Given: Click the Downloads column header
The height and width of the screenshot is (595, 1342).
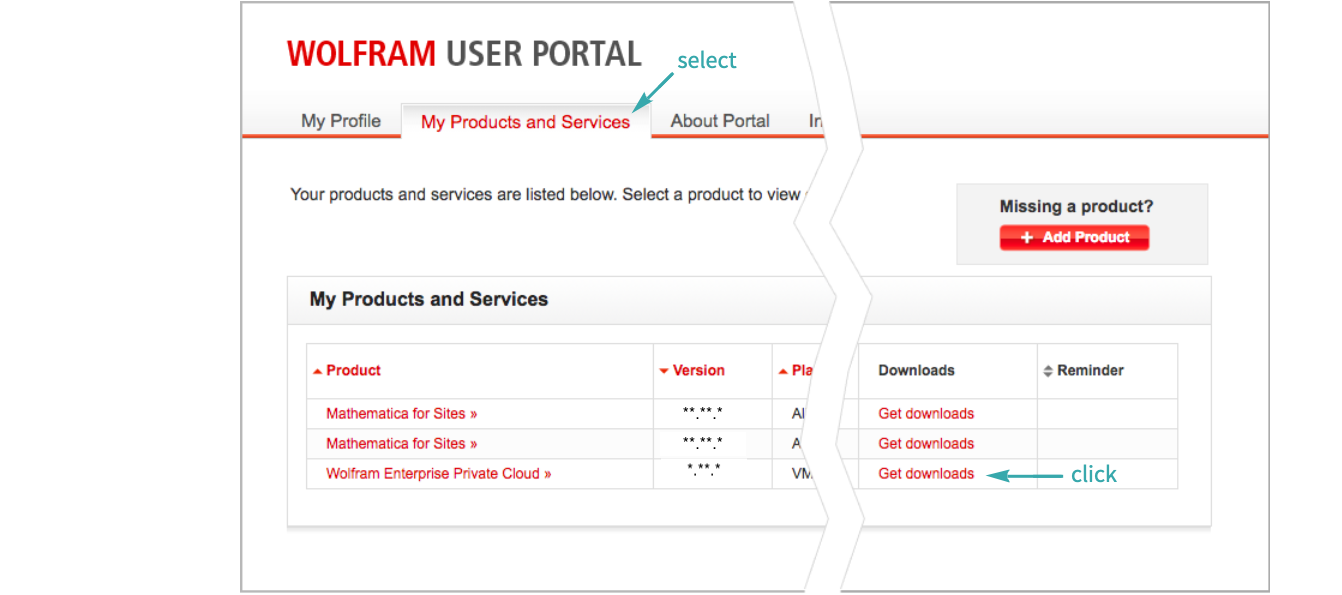Looking at the screenshot, I should click(916, 370).
